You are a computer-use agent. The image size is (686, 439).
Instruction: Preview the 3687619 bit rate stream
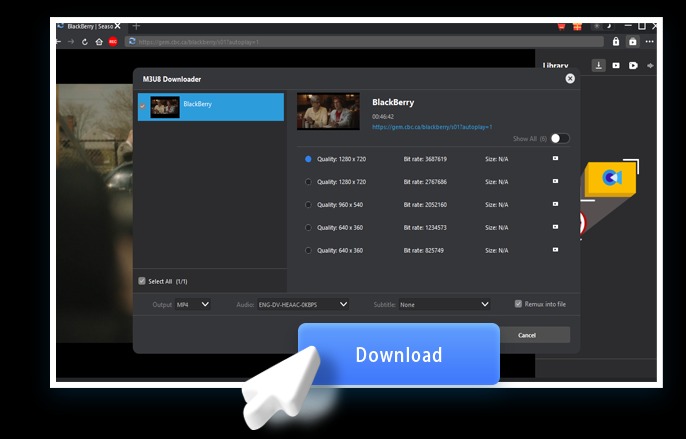[x=555, y=158]
